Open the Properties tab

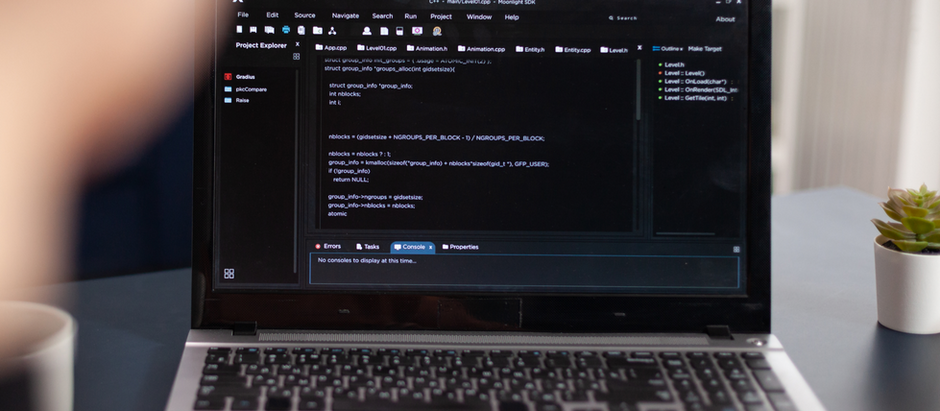[460, 247]
